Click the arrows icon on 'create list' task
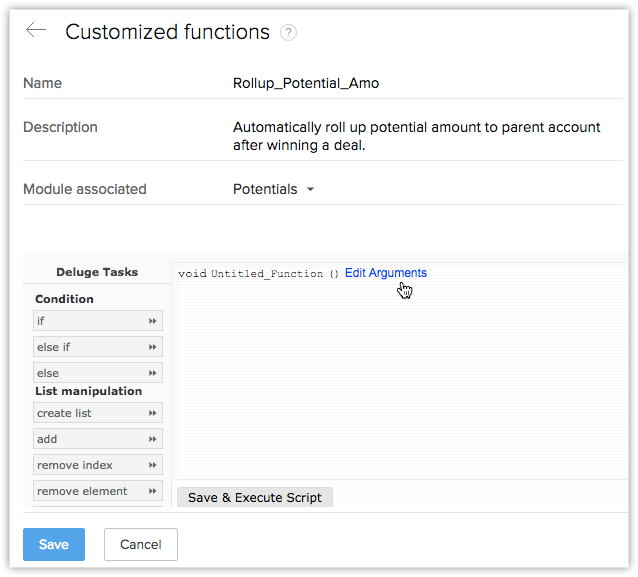The image size is (638, 577). click(153, 413)
